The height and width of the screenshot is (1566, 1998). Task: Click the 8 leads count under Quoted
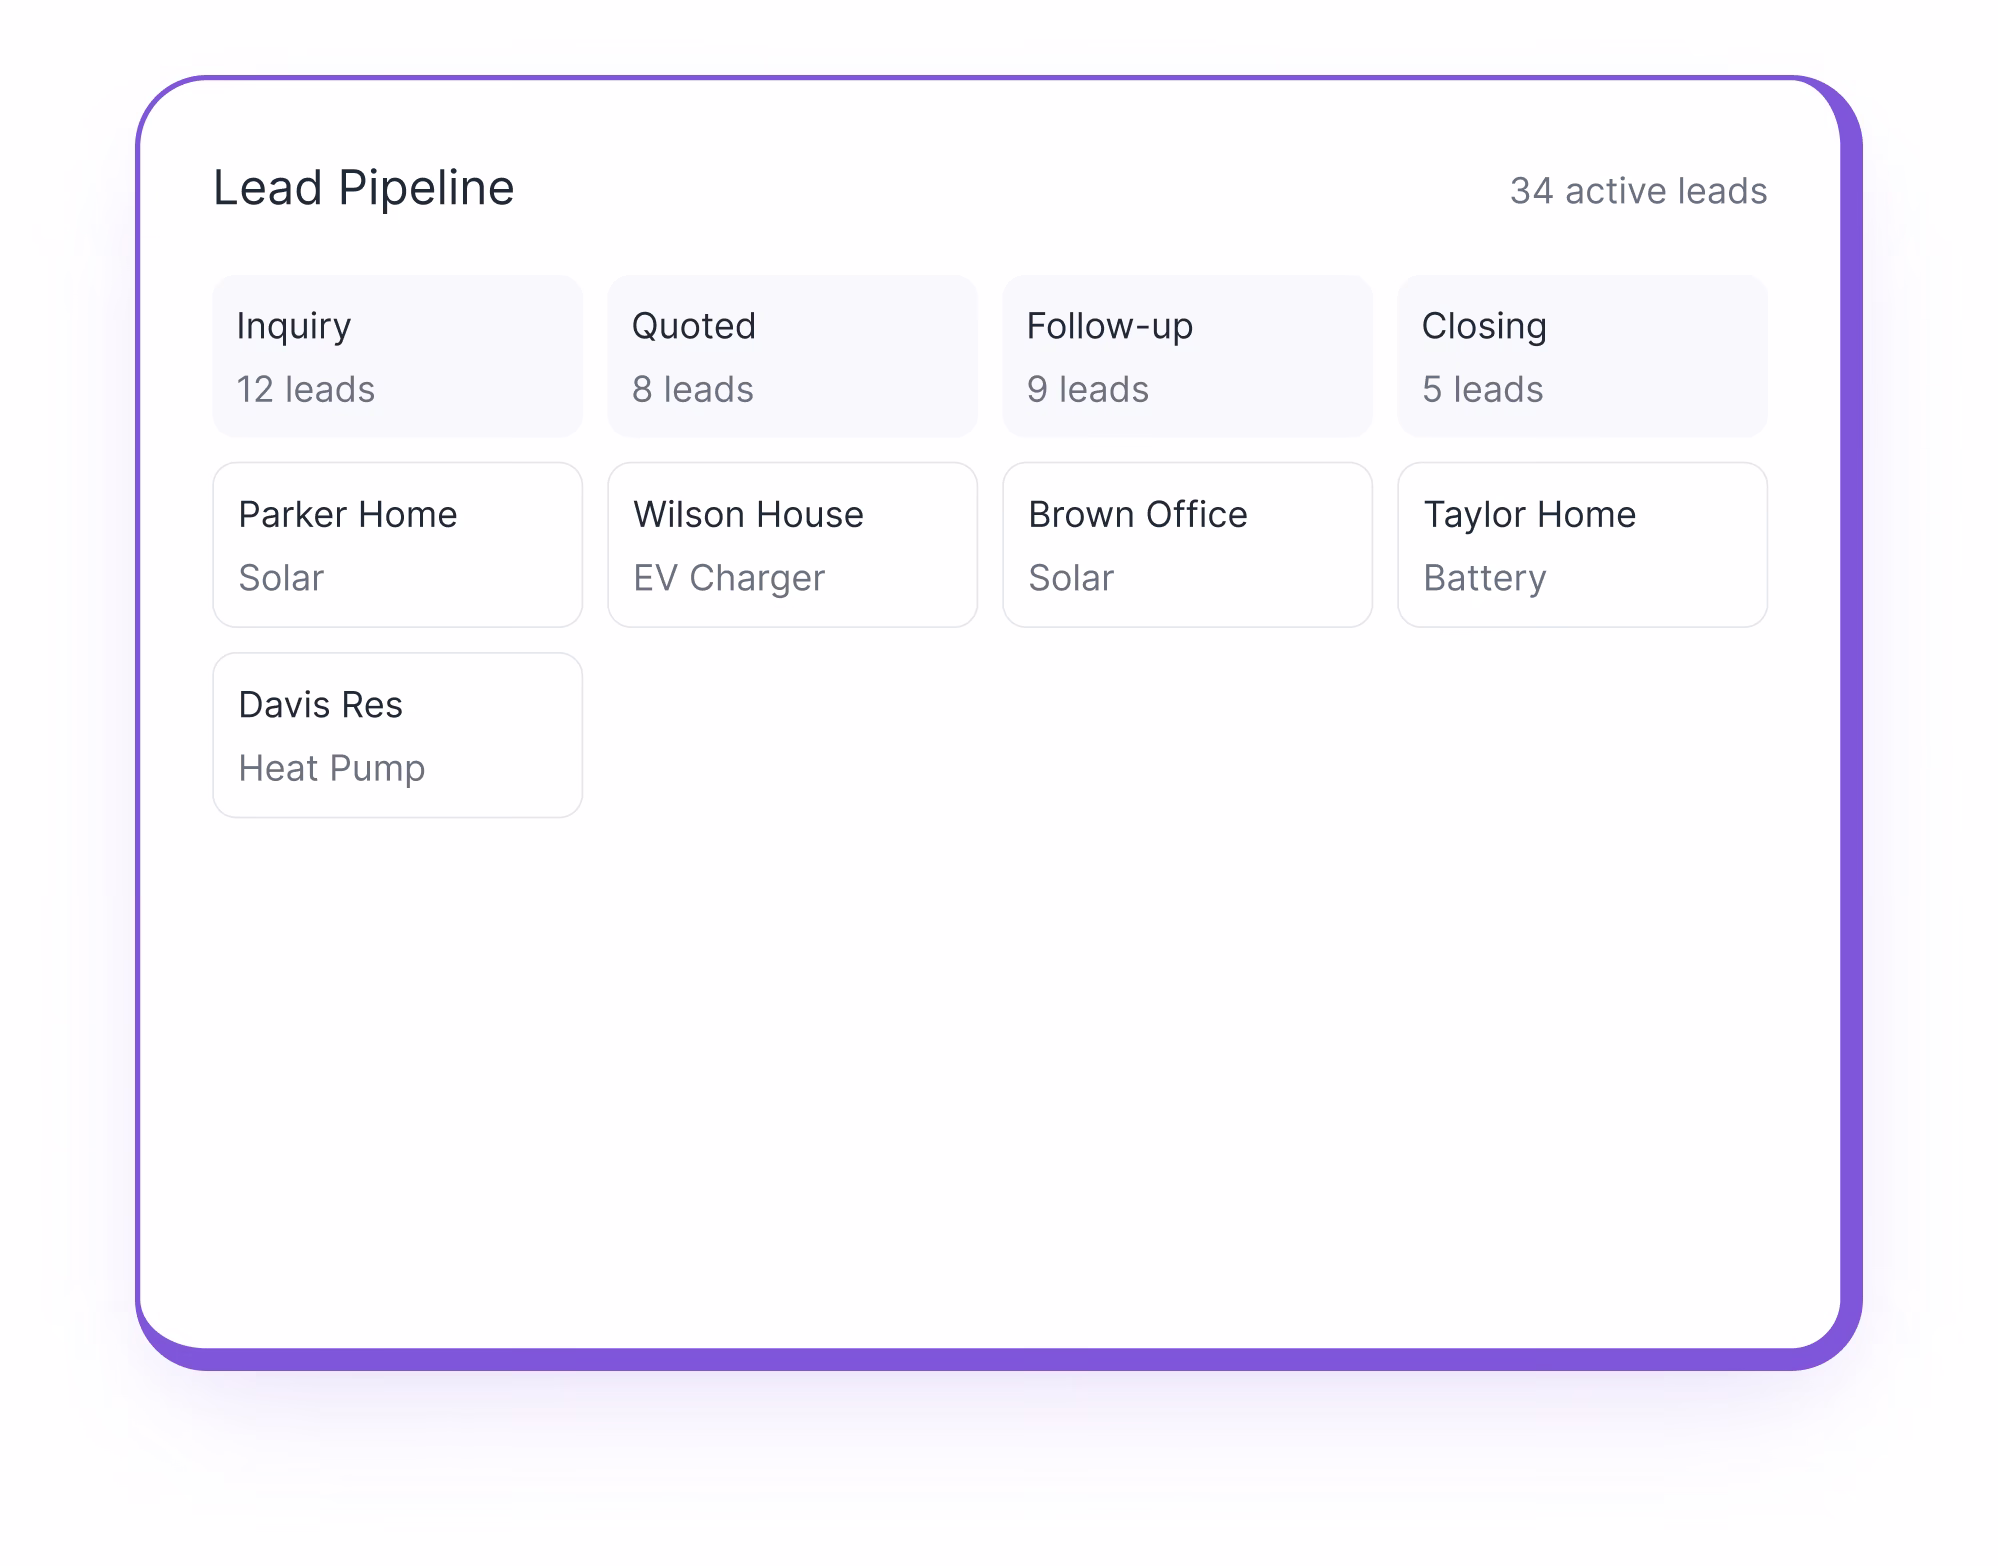[694, 390]
